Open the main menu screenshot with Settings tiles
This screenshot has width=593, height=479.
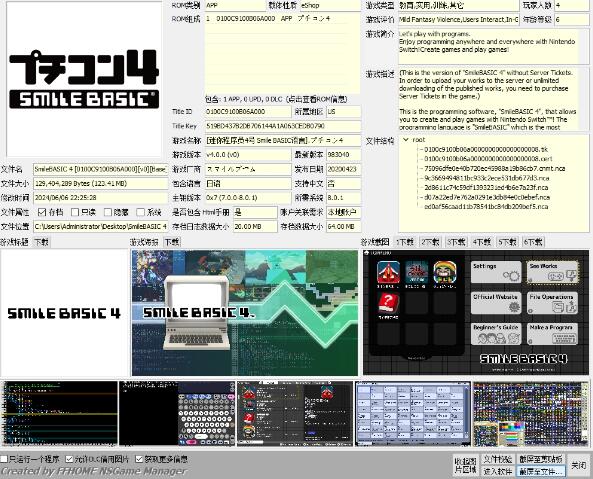pyautogui.click(x=476, y=312)
